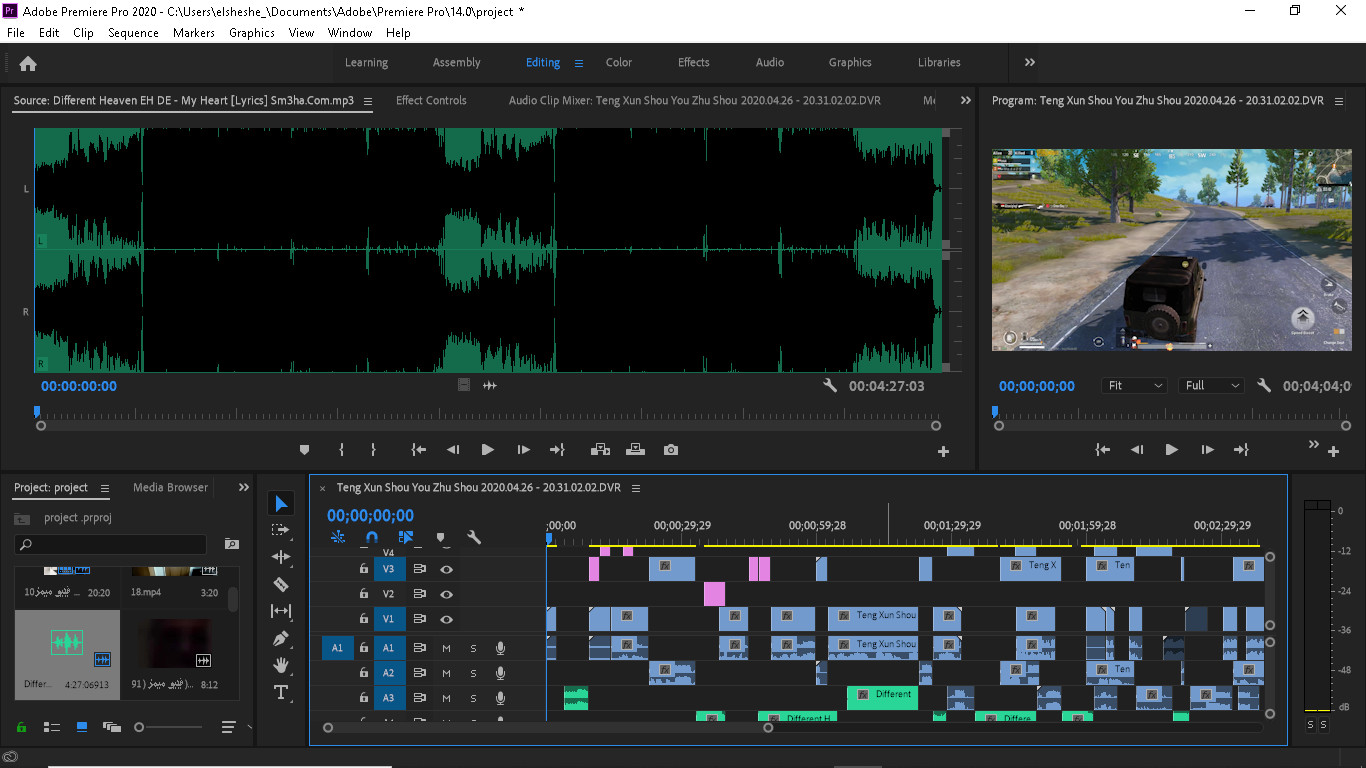Click the Play button in Source monitor
This screenshot has width=1366, height=768.
[x=488, y=449]
